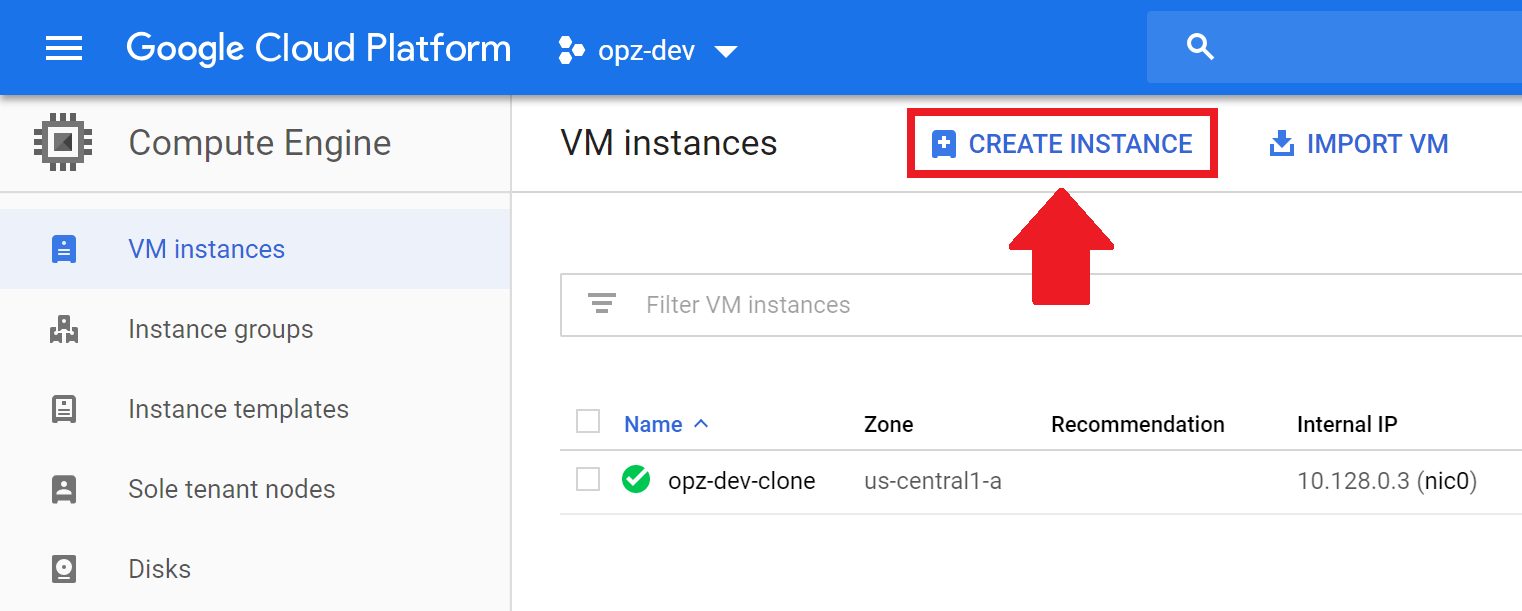Toggle the select-all checkbox in header
The width and height of the screenshot is (1522, 611).
point(588,421)
